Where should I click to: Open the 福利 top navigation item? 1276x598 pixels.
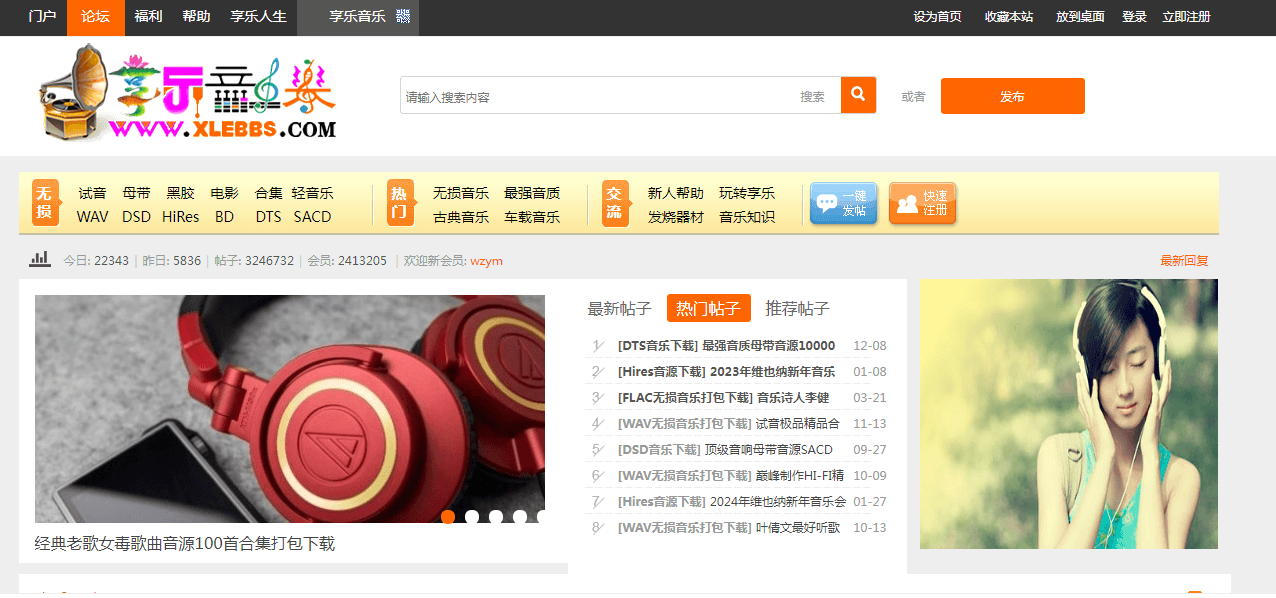(x=148, y=17)
